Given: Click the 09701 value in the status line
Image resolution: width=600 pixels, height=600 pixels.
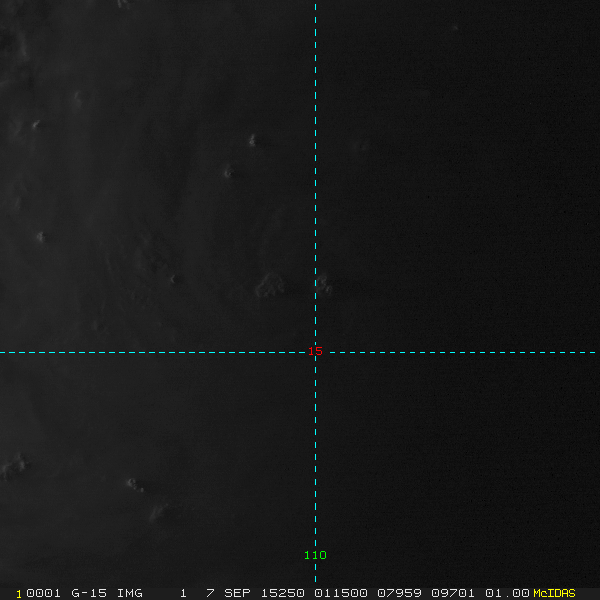Looking at the screenshot, I should point(453,593).
